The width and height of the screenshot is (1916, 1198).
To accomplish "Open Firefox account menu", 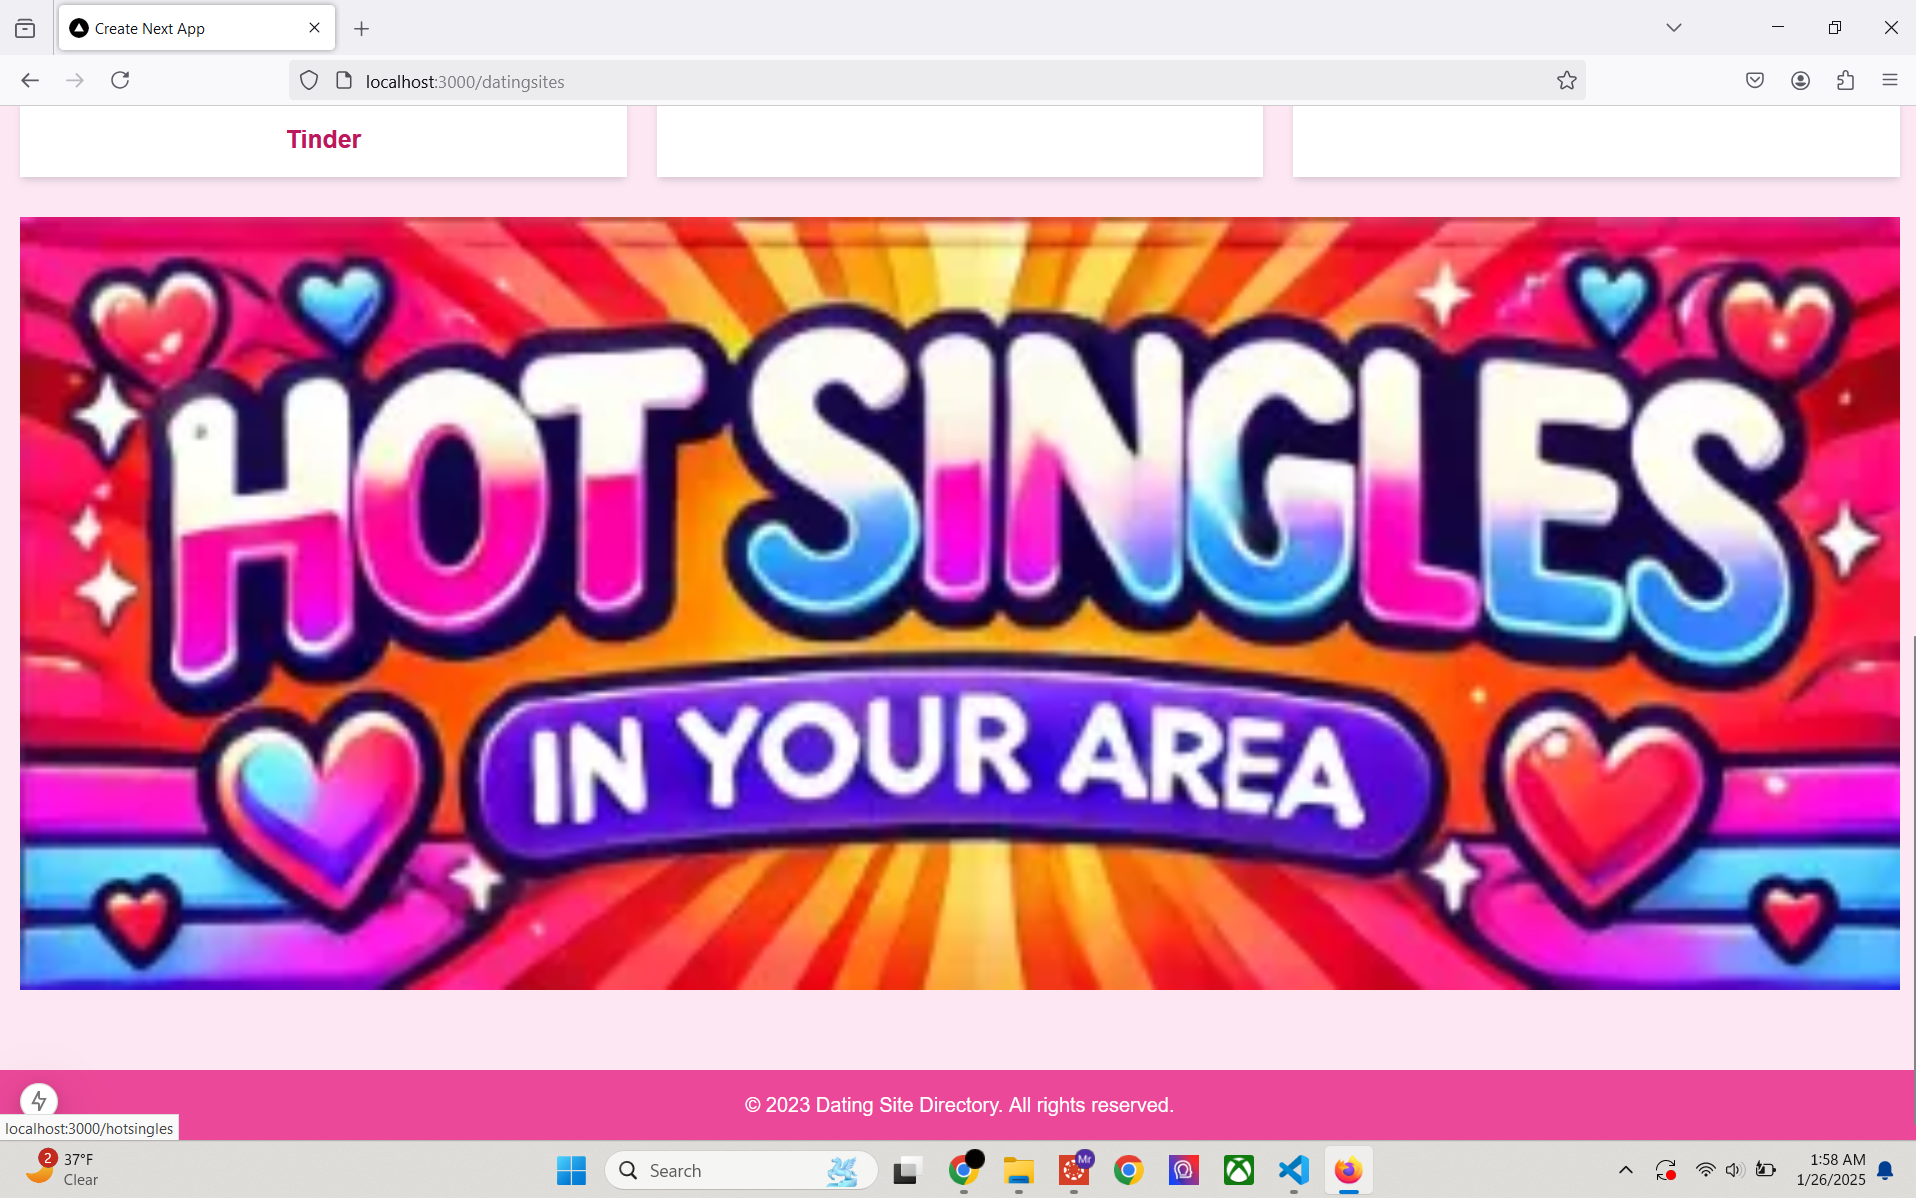I will point(1800,81).
